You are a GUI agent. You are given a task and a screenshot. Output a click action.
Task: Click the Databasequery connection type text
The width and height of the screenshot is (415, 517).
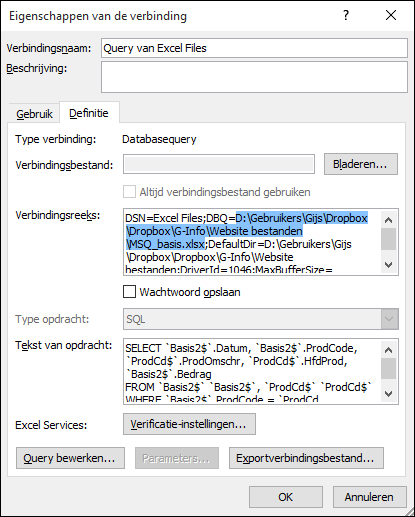(x=159, y=139)
